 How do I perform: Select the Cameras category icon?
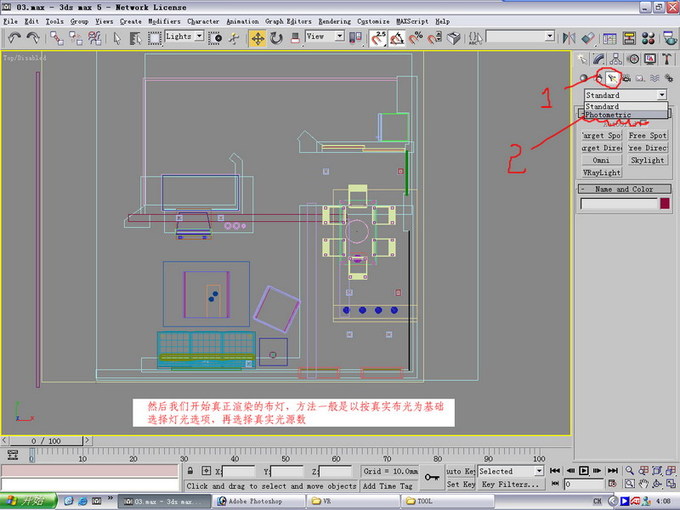click(626, 78)
